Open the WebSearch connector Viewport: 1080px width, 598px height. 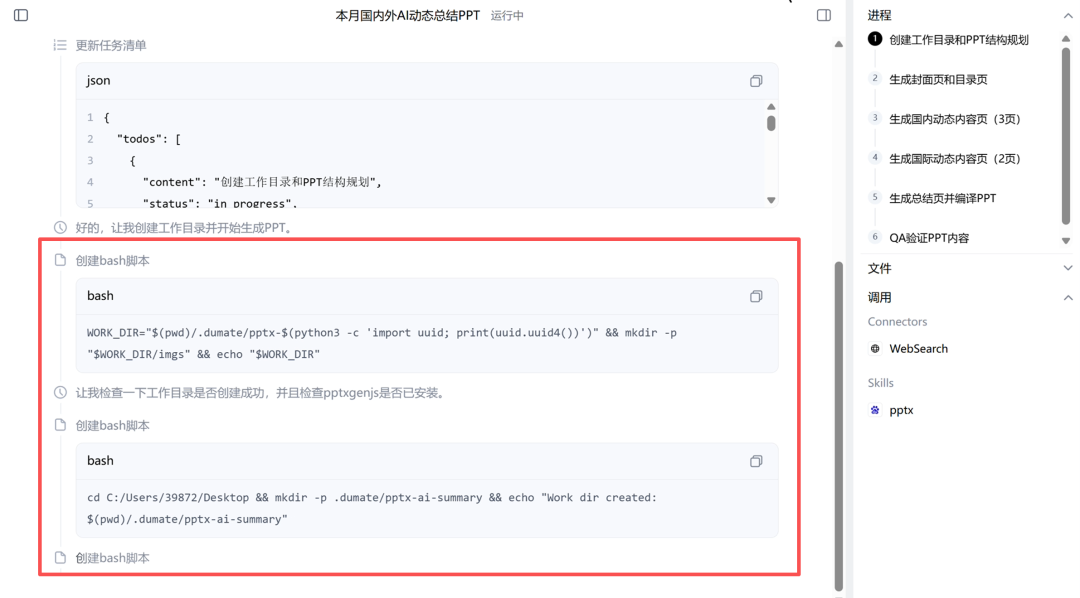(x=918, y=349)
